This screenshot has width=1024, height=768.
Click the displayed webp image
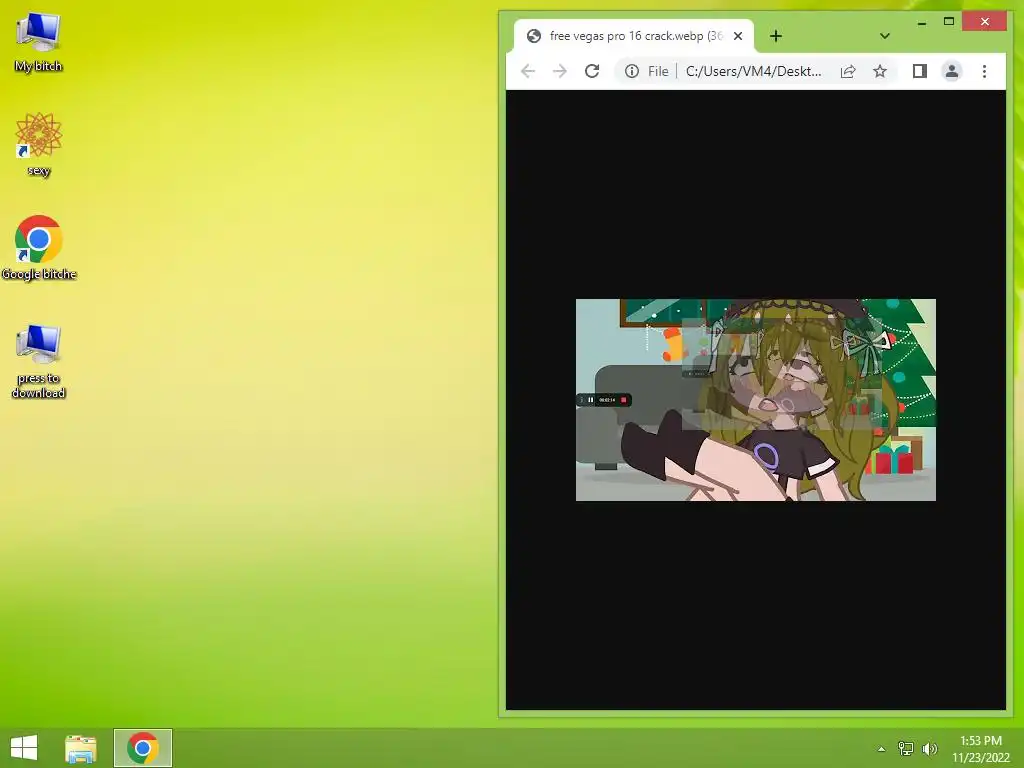point(756,400)
